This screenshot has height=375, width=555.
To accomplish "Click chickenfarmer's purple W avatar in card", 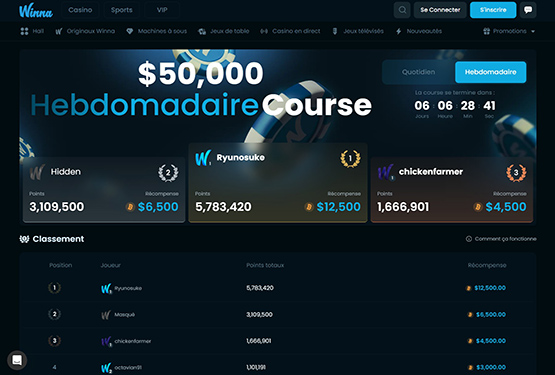I will click(386, 172).
